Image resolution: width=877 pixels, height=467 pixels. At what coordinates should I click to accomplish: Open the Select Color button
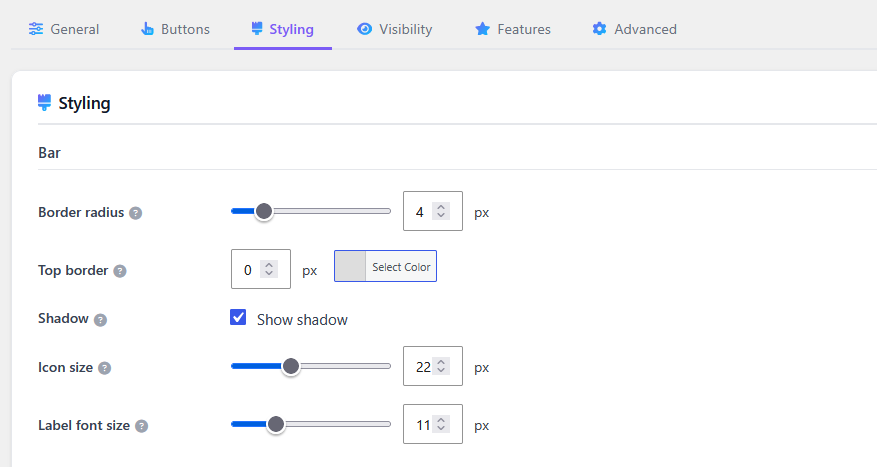(x=385, y=266)
